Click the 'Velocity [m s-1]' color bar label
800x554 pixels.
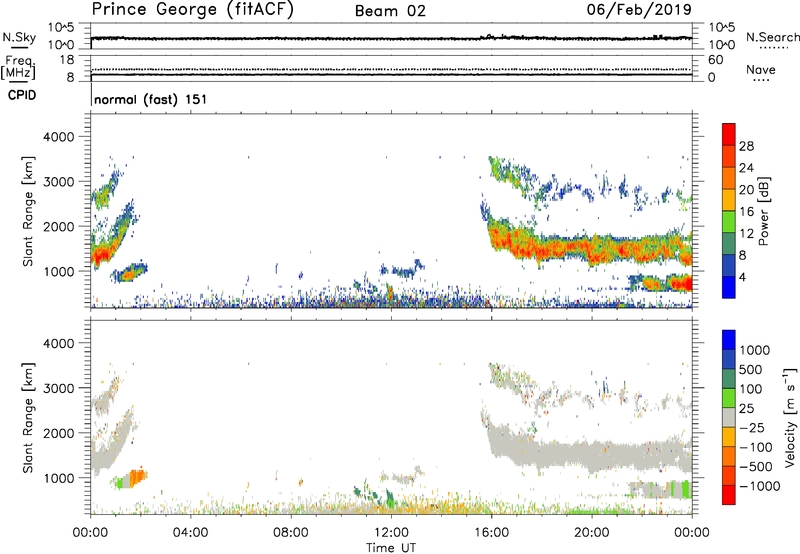[x=790, y=417]
